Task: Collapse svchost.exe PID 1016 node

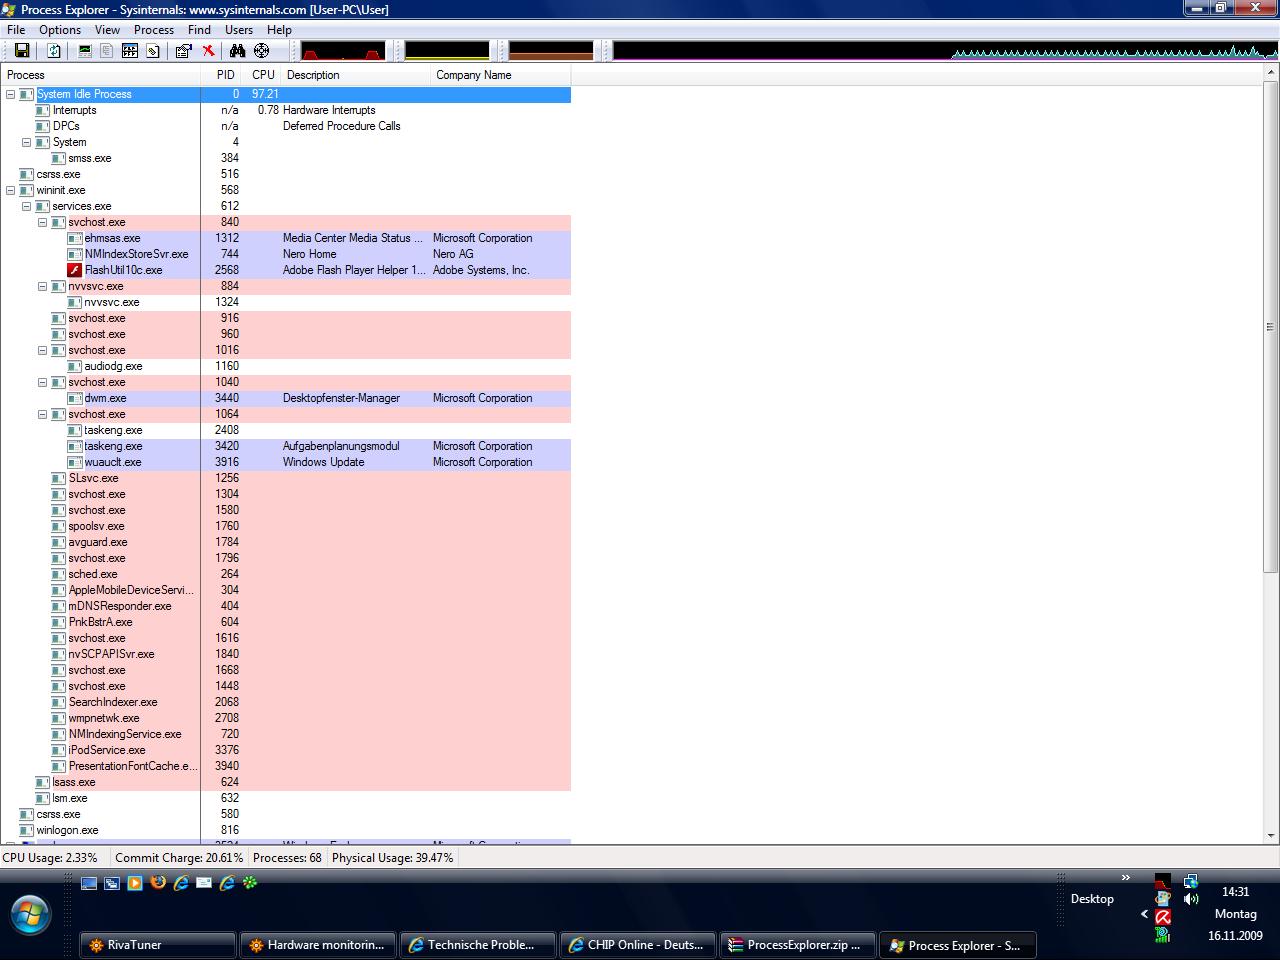Action: (43, 350)
